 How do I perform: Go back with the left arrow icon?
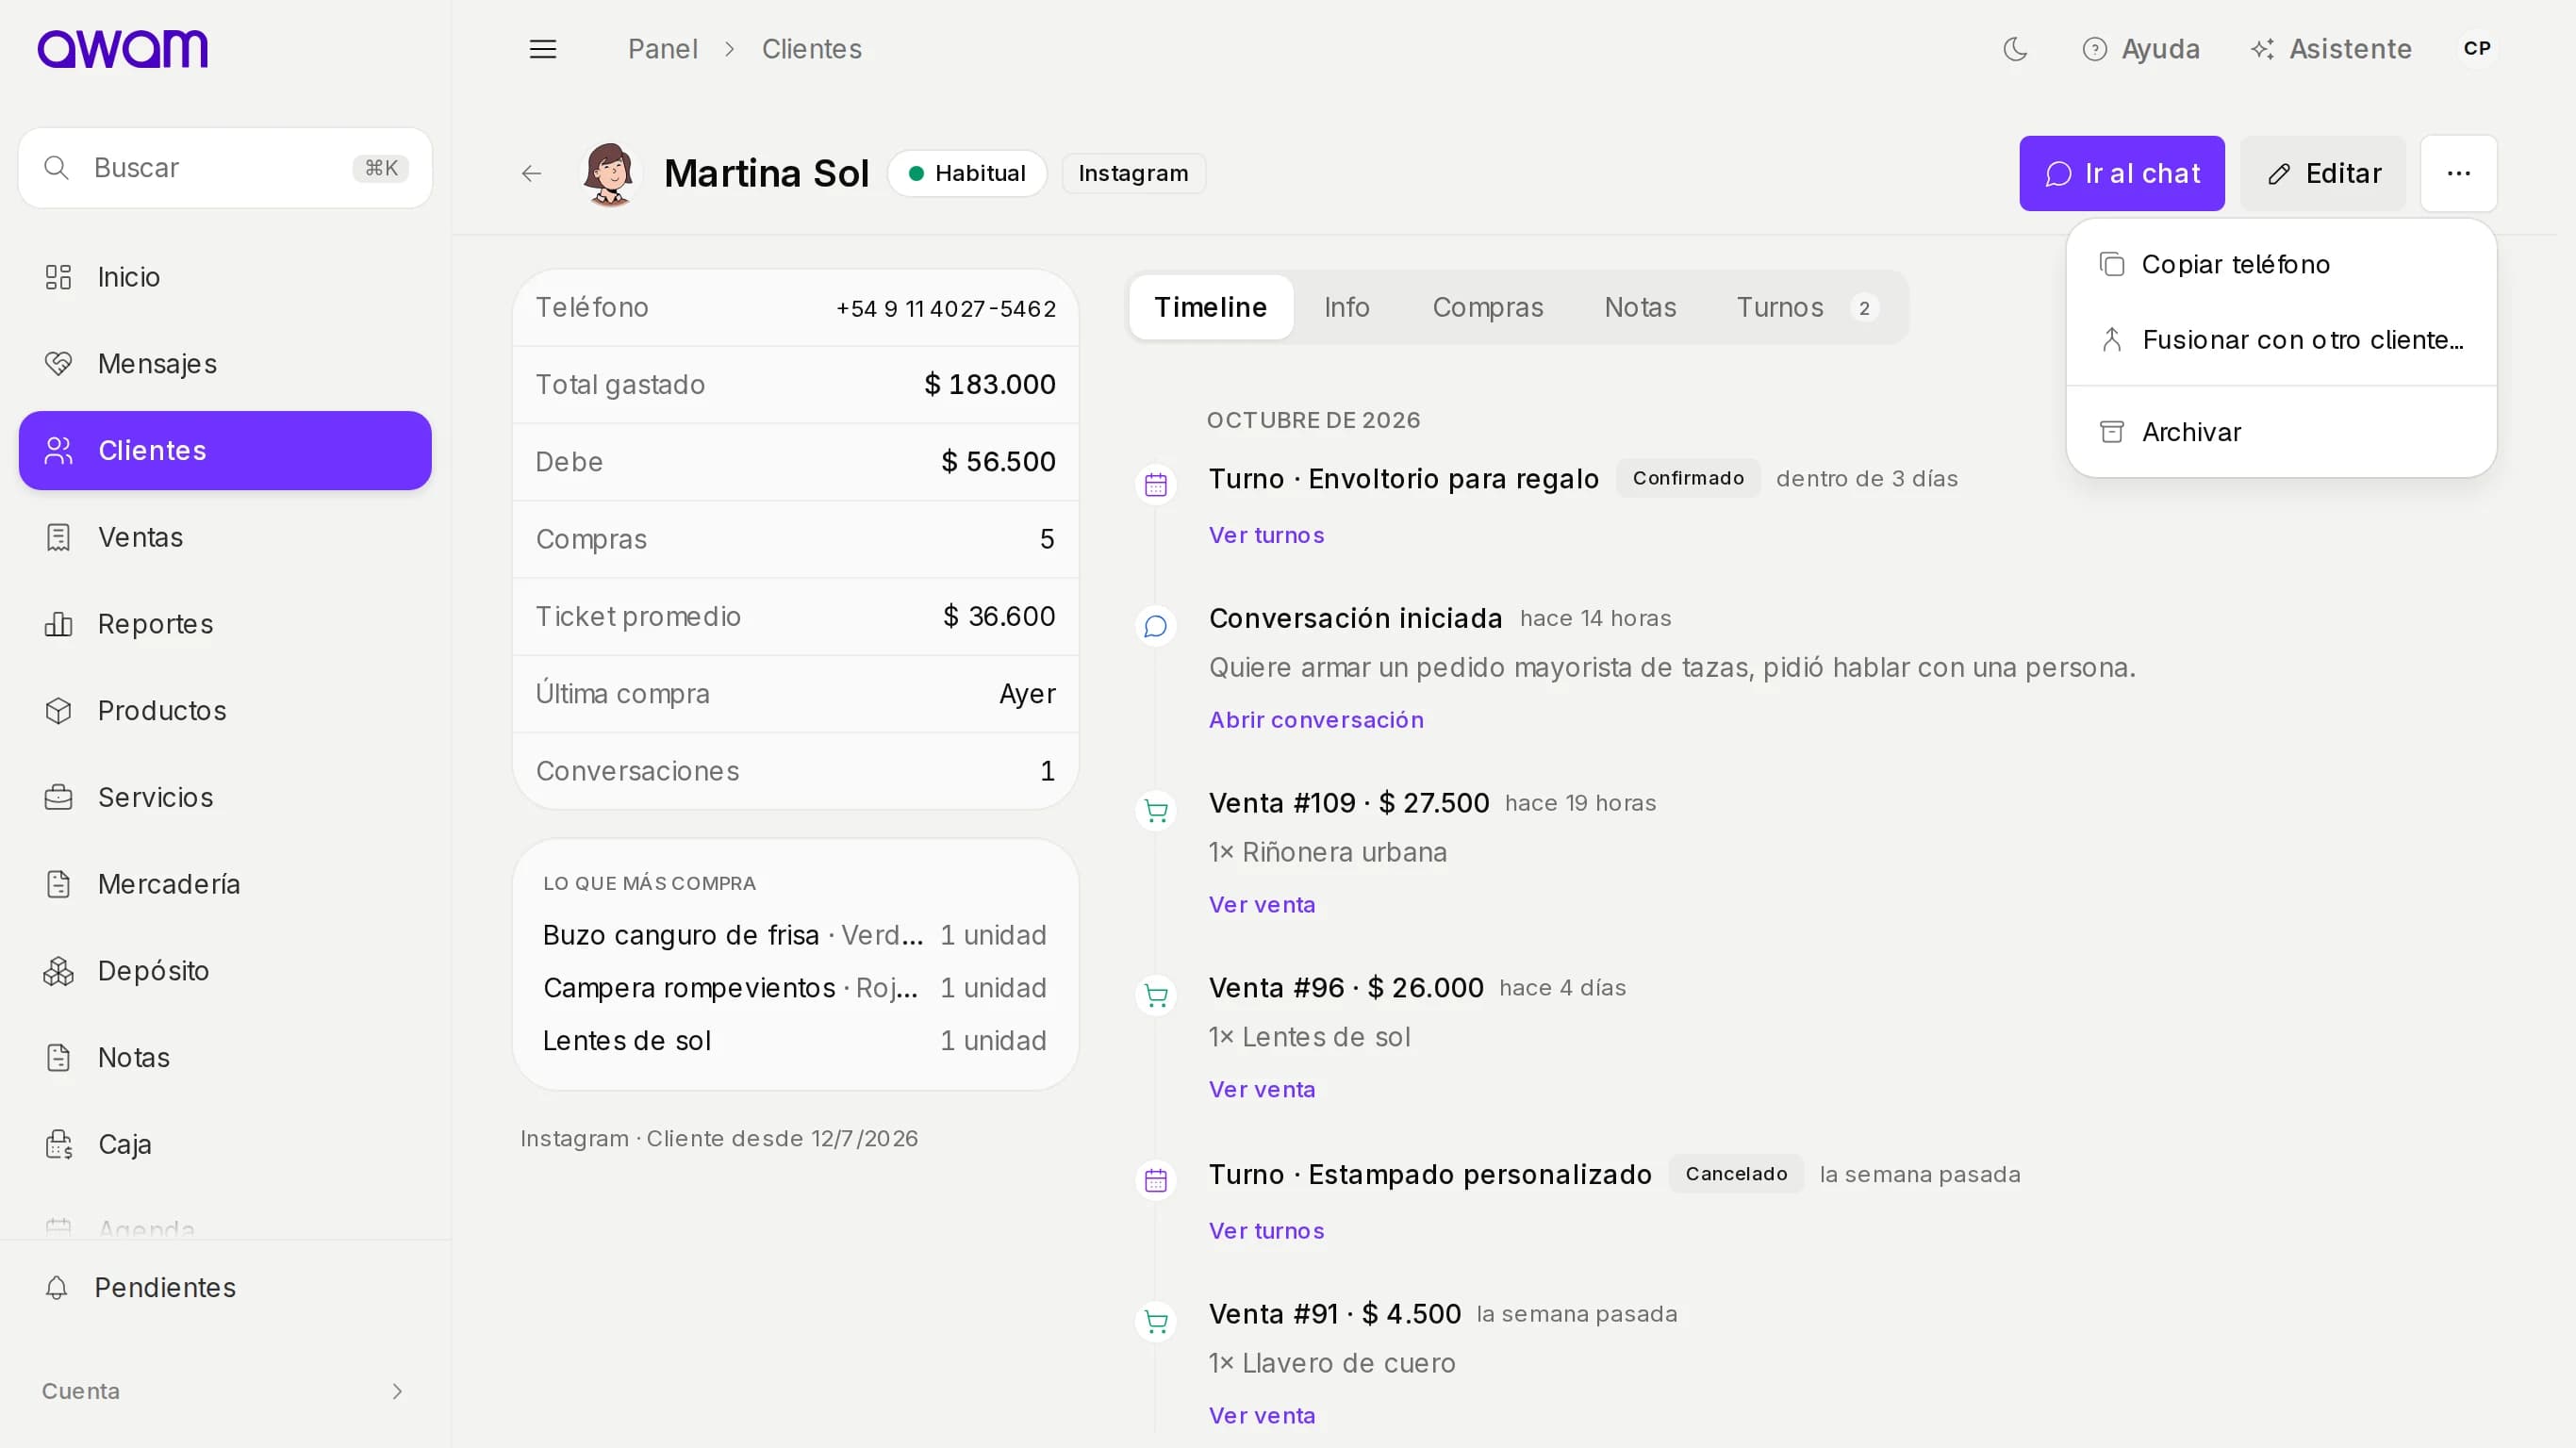531,174
